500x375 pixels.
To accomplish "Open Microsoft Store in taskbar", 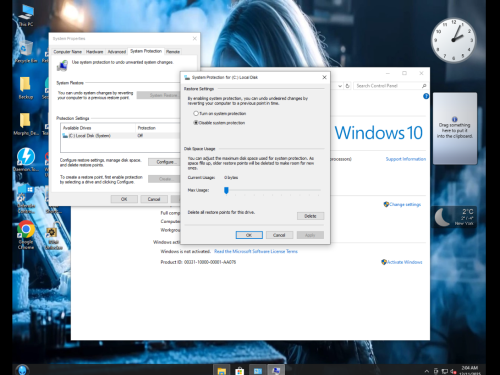I will pos(239,371).
